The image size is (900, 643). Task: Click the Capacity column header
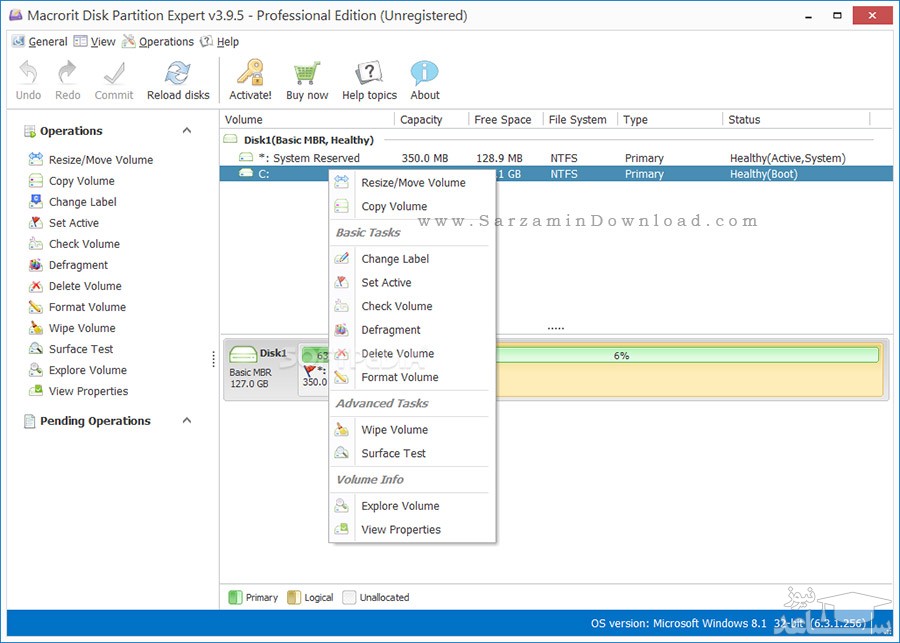click(421, 120)
